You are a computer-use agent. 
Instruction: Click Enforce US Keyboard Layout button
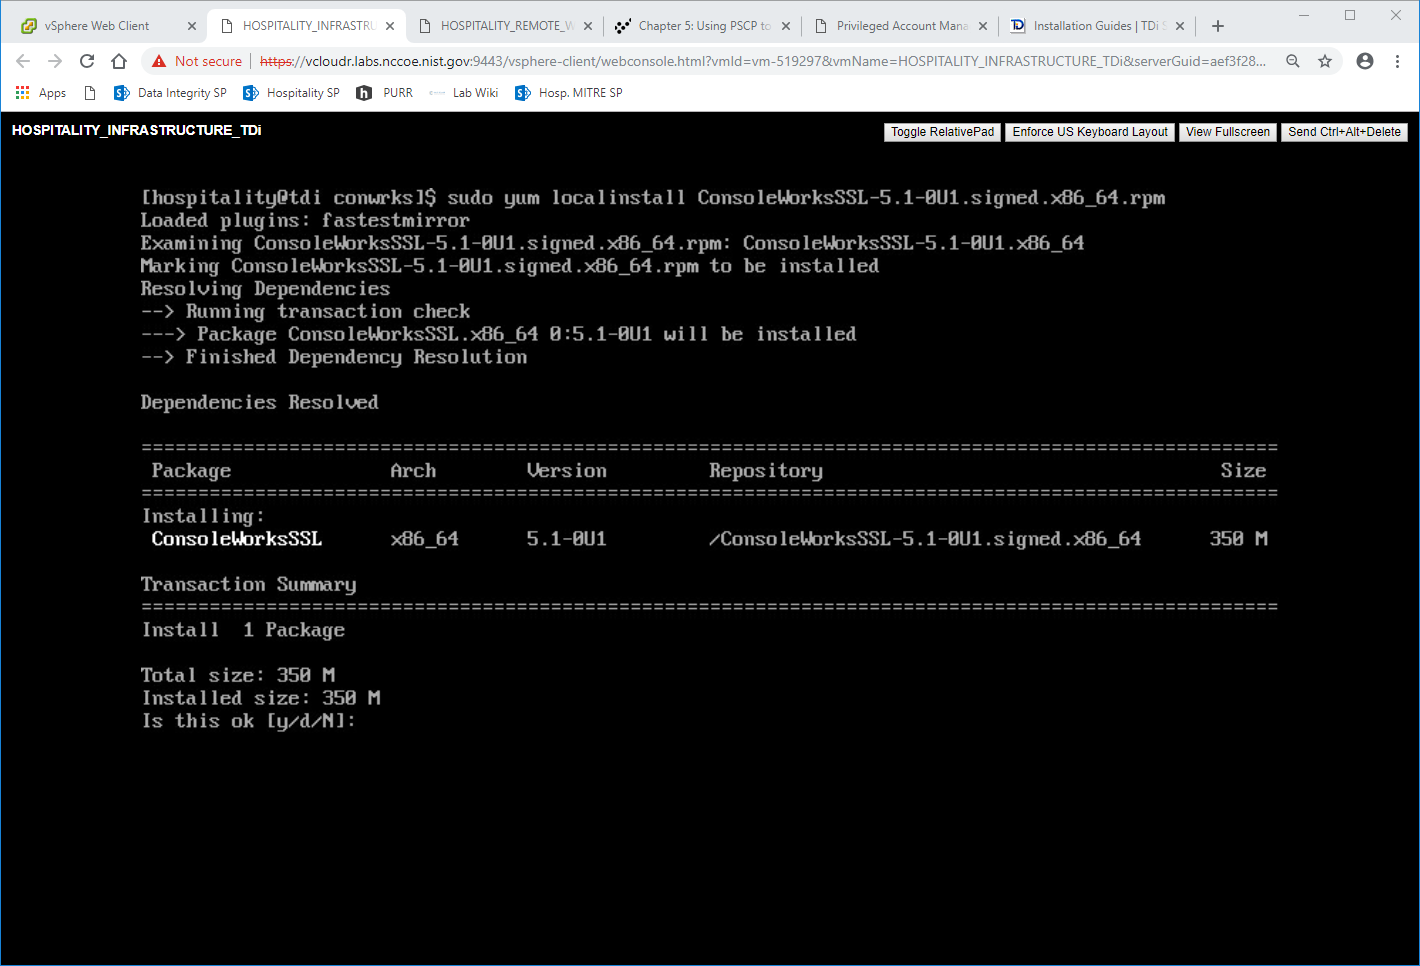[x=1090, y=132]
